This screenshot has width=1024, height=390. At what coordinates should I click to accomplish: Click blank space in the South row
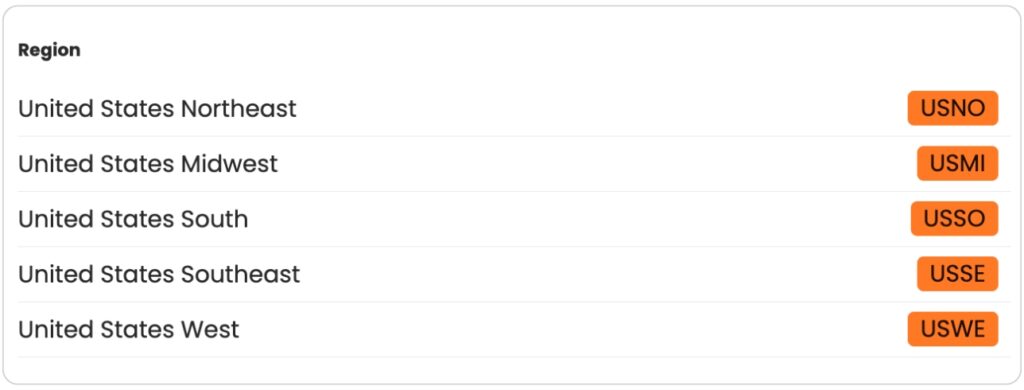pos(581,218)
